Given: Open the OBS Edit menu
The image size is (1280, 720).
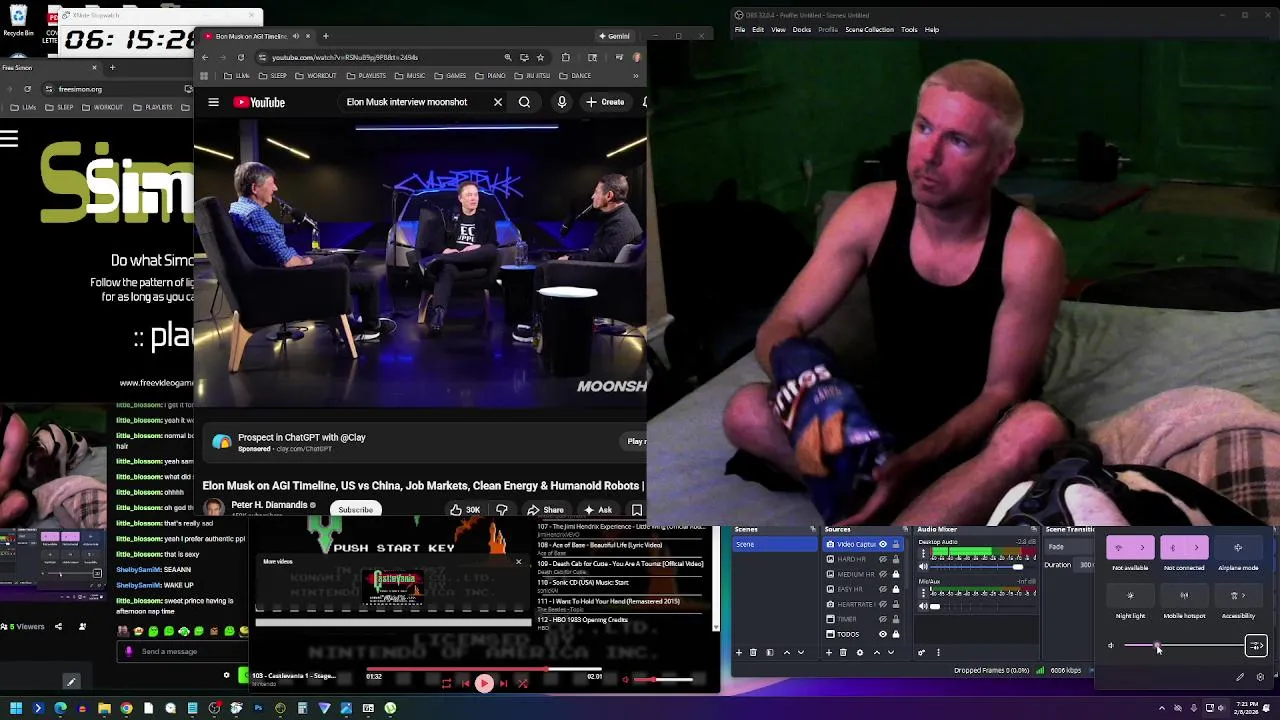Looking at the screenshot, I should [758, 30].
